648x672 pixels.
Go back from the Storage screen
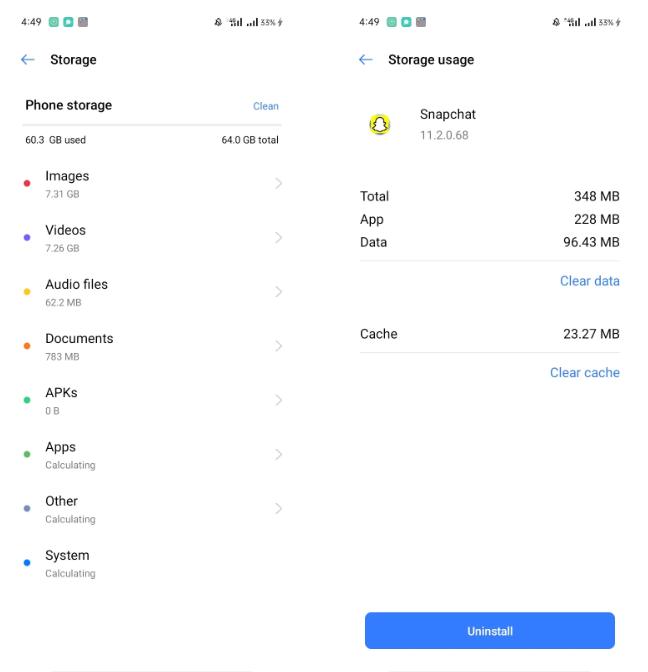28,60
